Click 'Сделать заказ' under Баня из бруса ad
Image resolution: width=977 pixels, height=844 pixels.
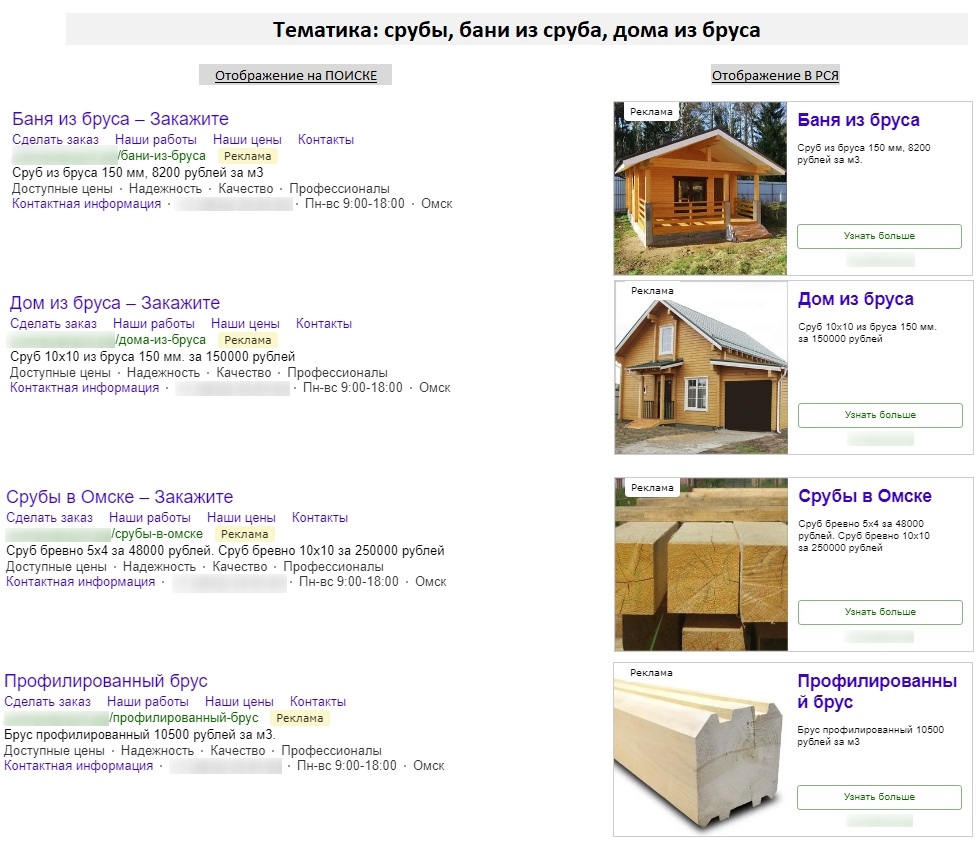[x=55, y=140]
